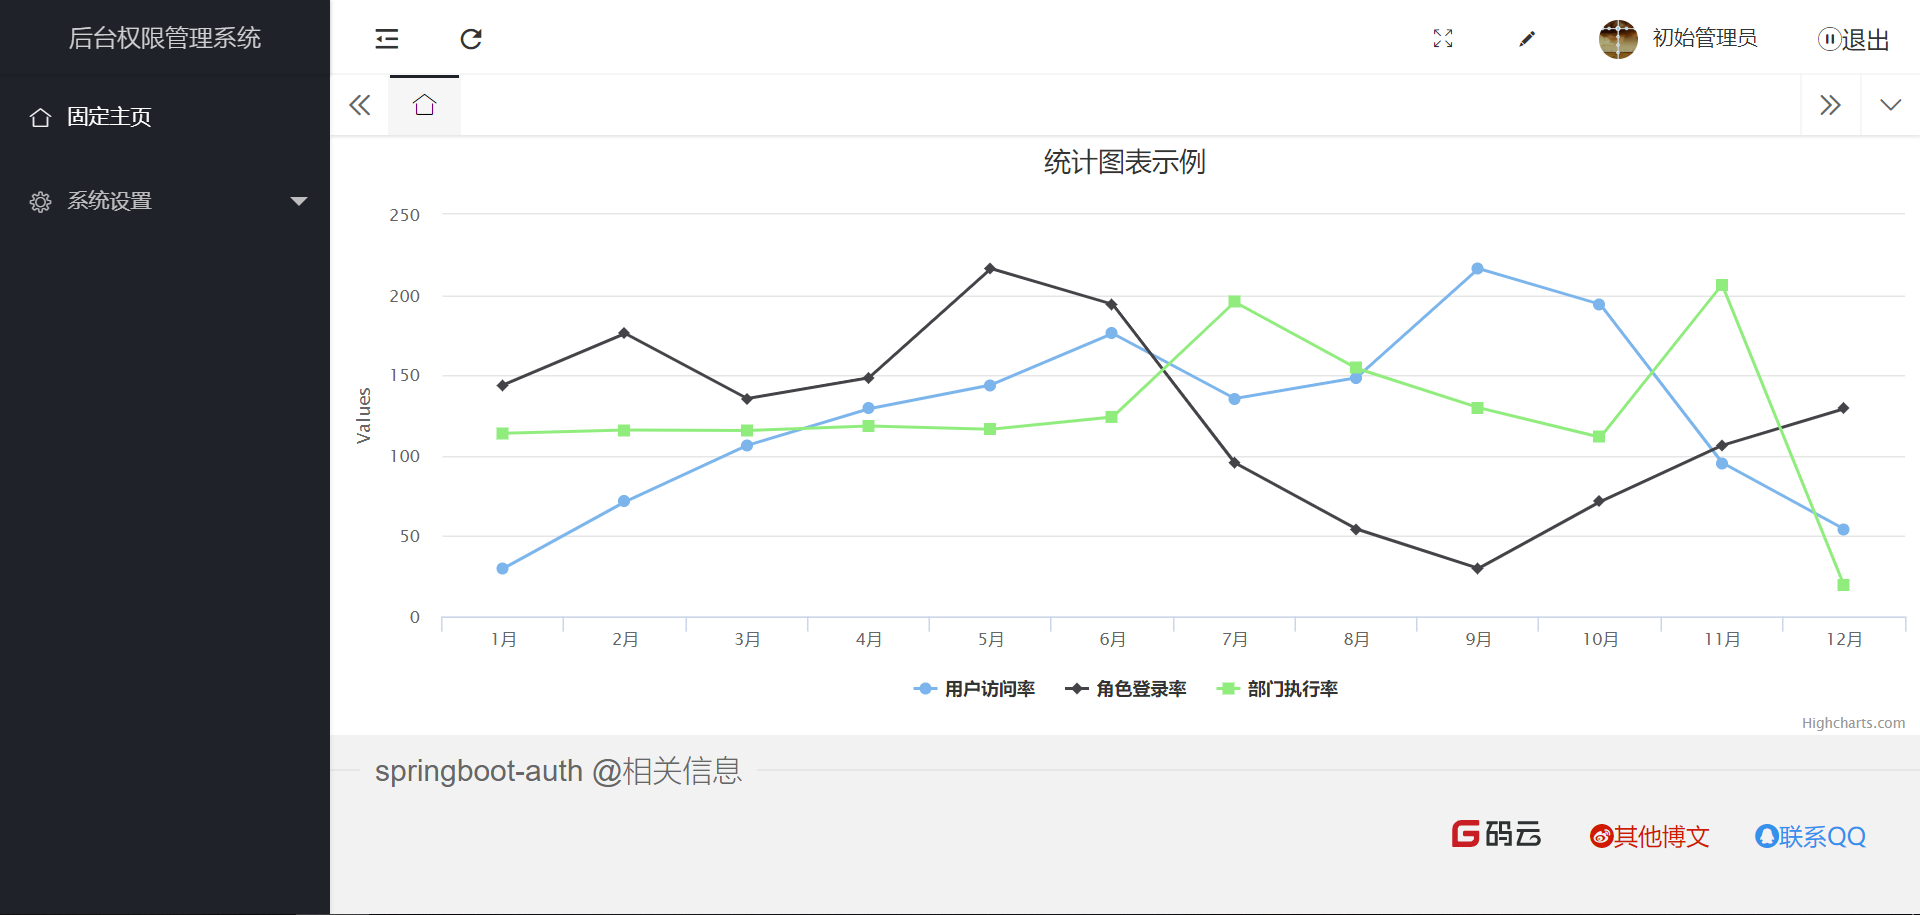The width and height of the screenshot is (1920, 915).
Task: Click the 250 y-axis label
Action: click(404, 215)
